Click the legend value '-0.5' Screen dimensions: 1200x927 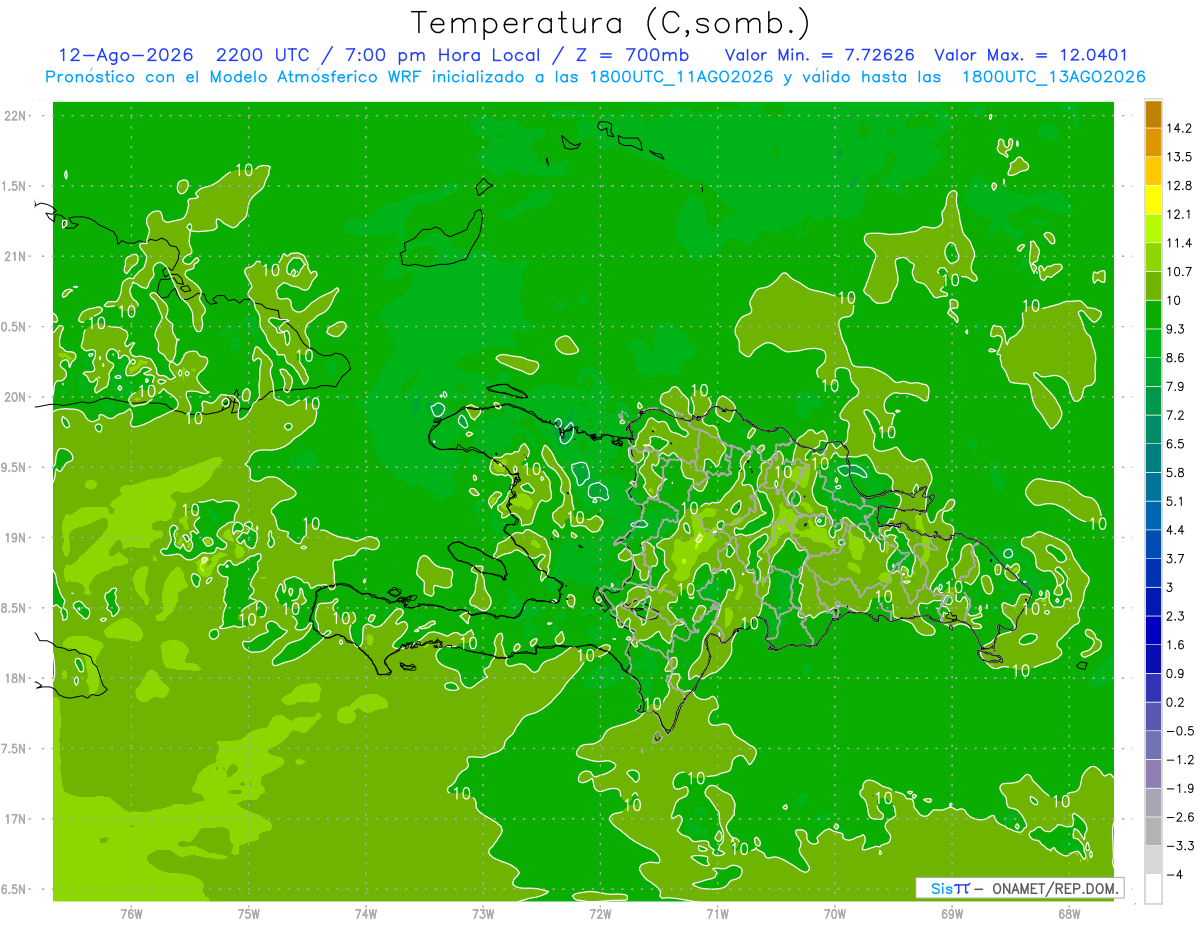point(1180,731)
